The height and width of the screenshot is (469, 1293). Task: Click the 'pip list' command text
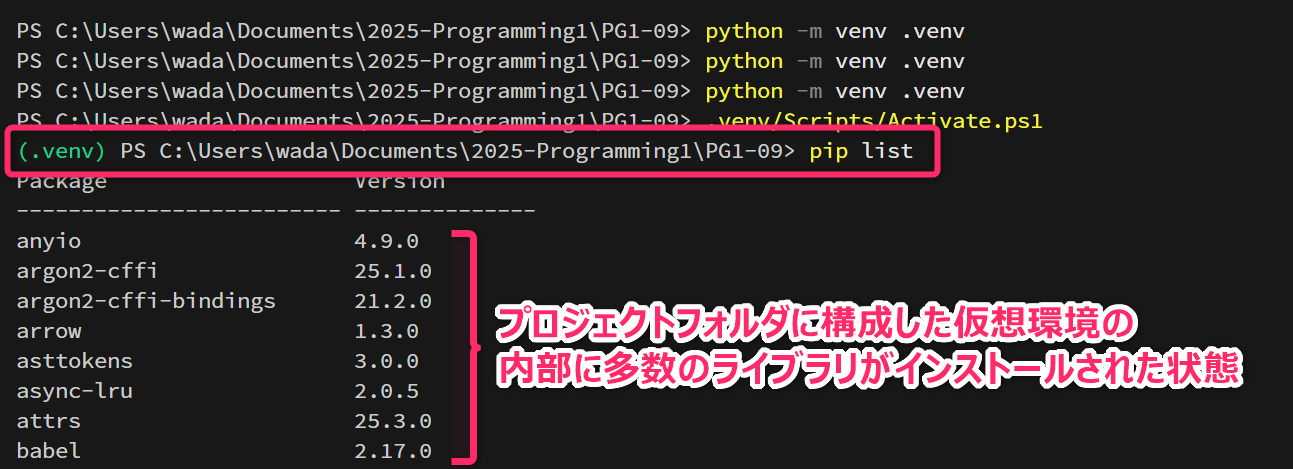pos(861,152)
